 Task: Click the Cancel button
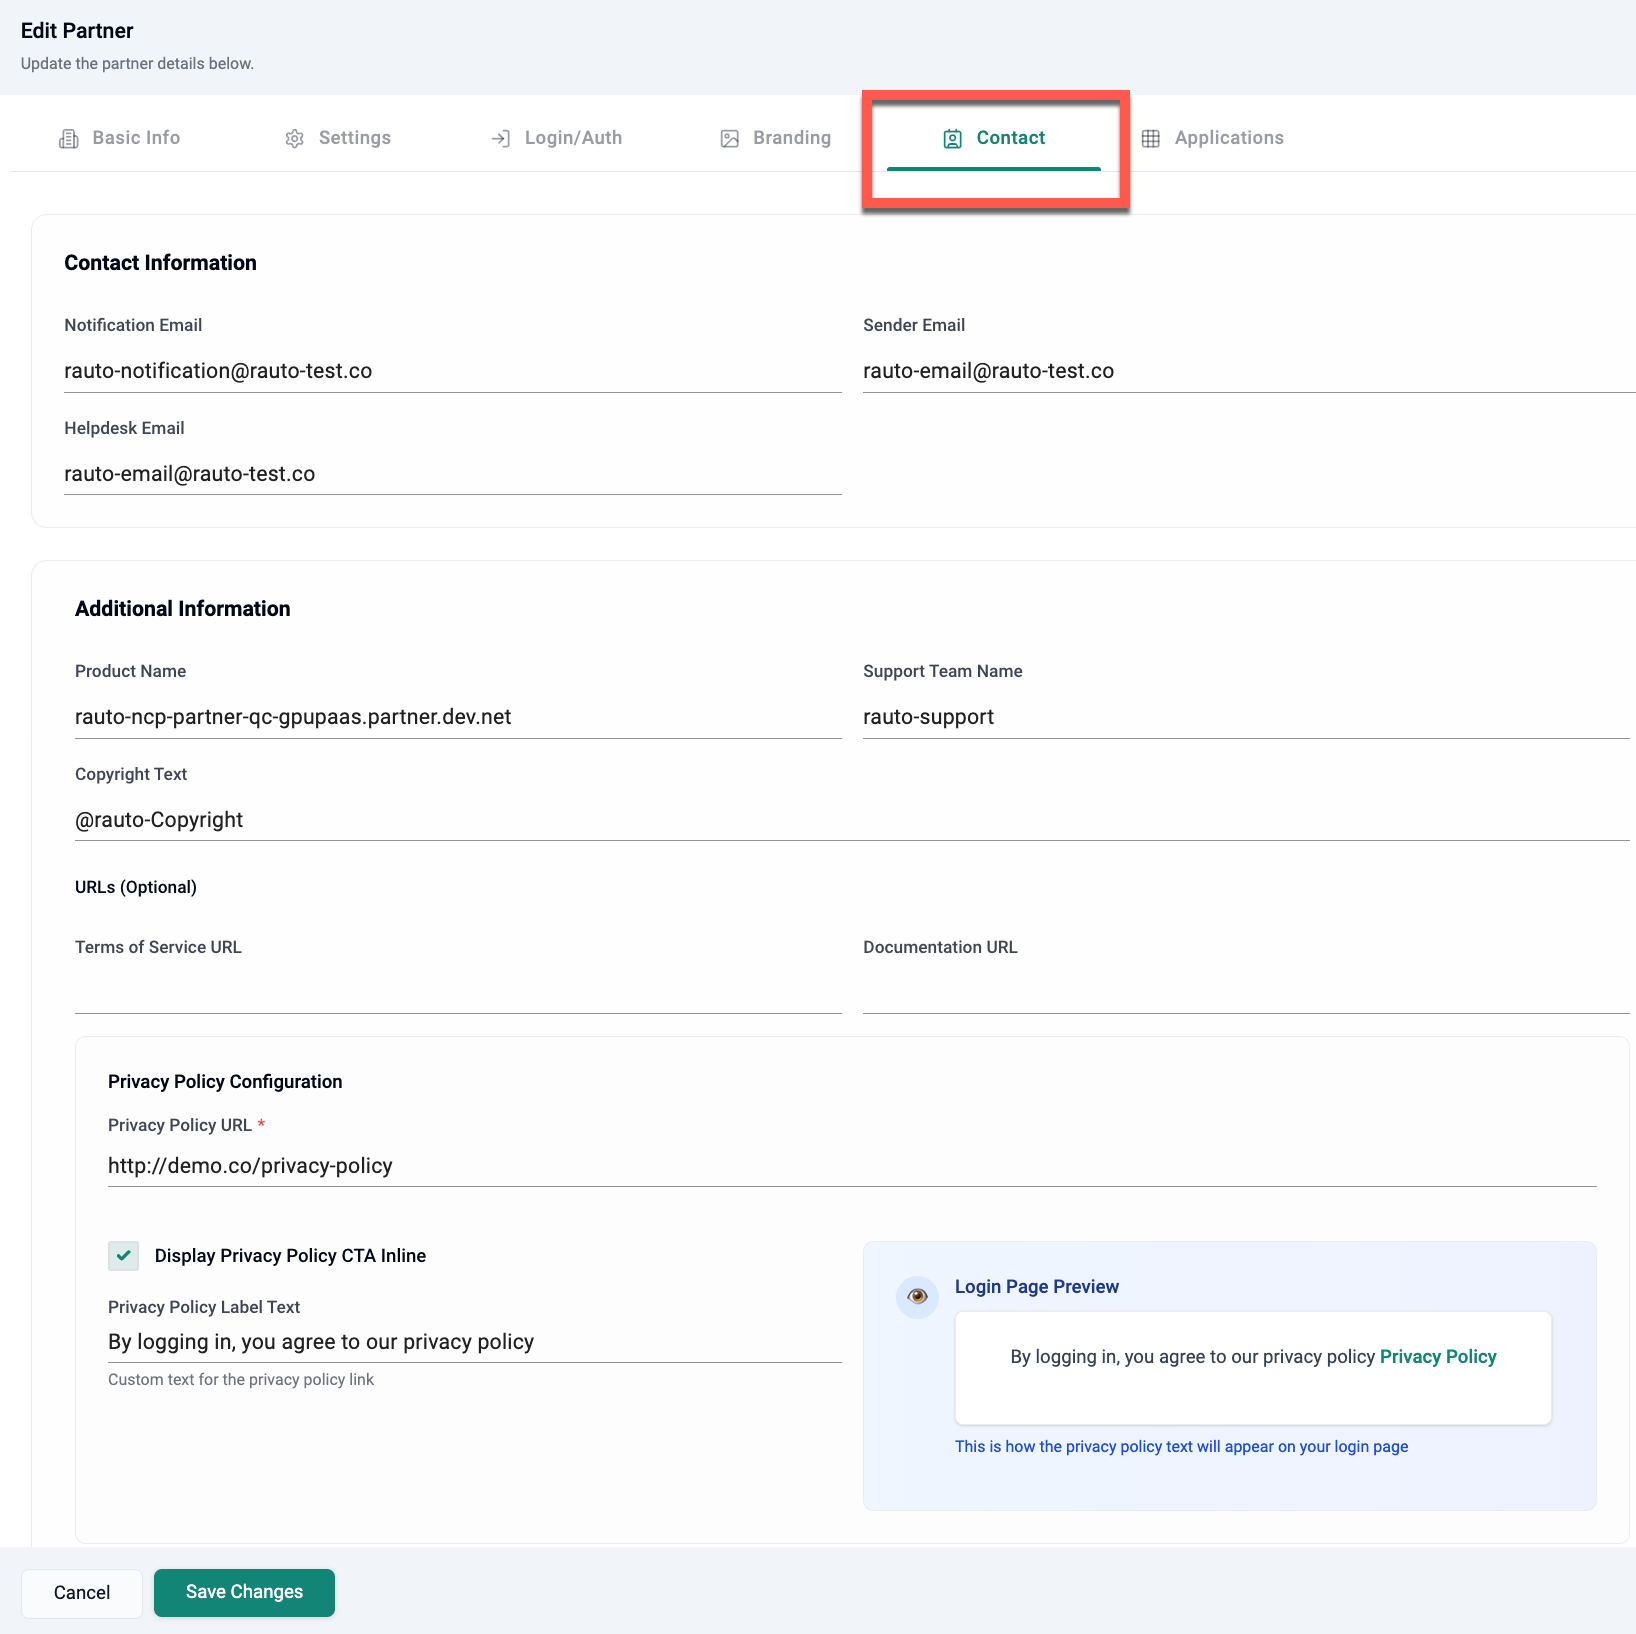(x=82, y=1593)
